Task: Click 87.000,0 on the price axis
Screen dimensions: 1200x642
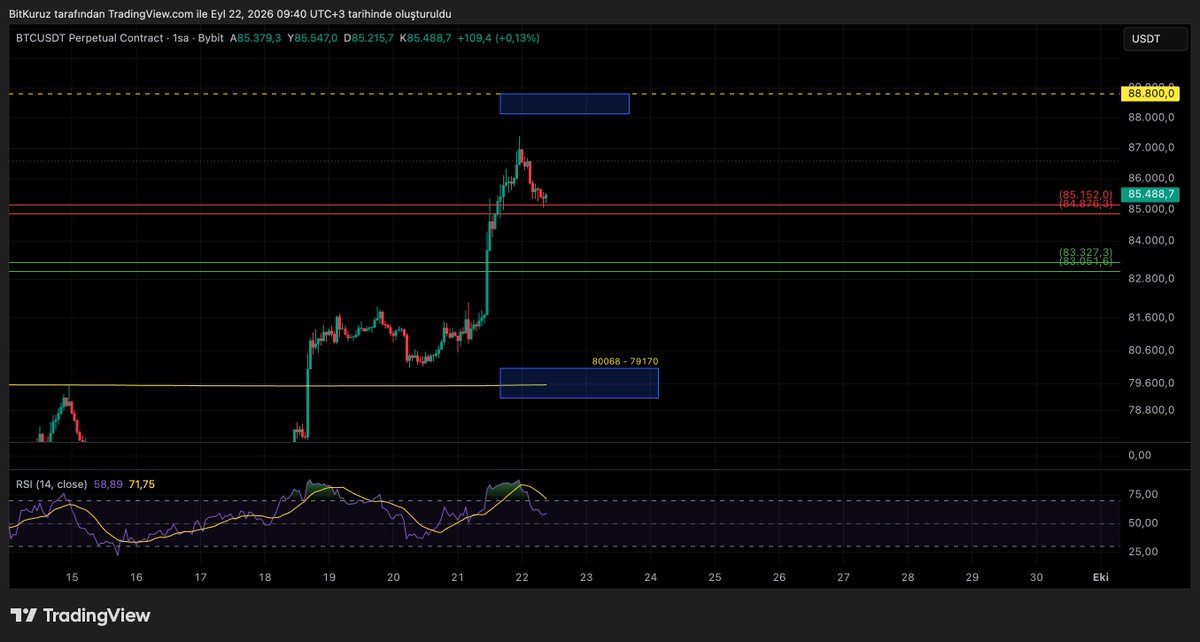Action: [1150, 148]
